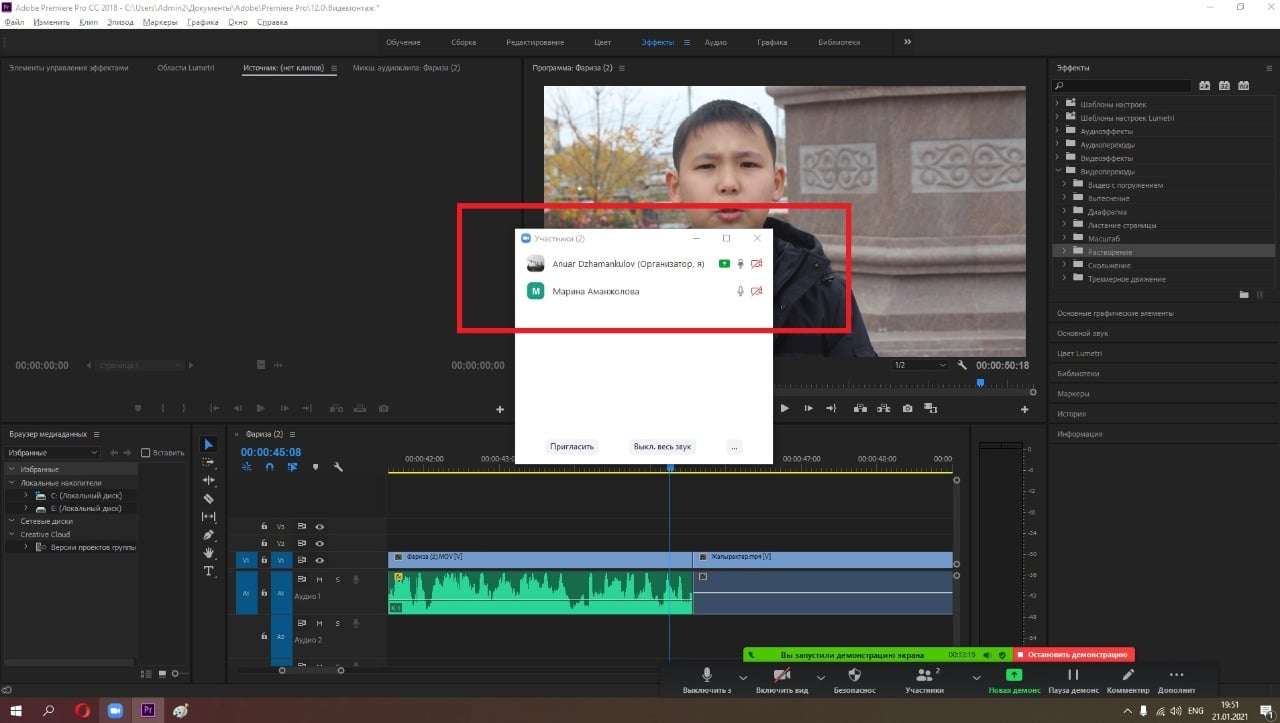This screenshot has width=1280, height=723.
Task: Click the Пригласить button in participants window
Action: [x=572, y=447]
